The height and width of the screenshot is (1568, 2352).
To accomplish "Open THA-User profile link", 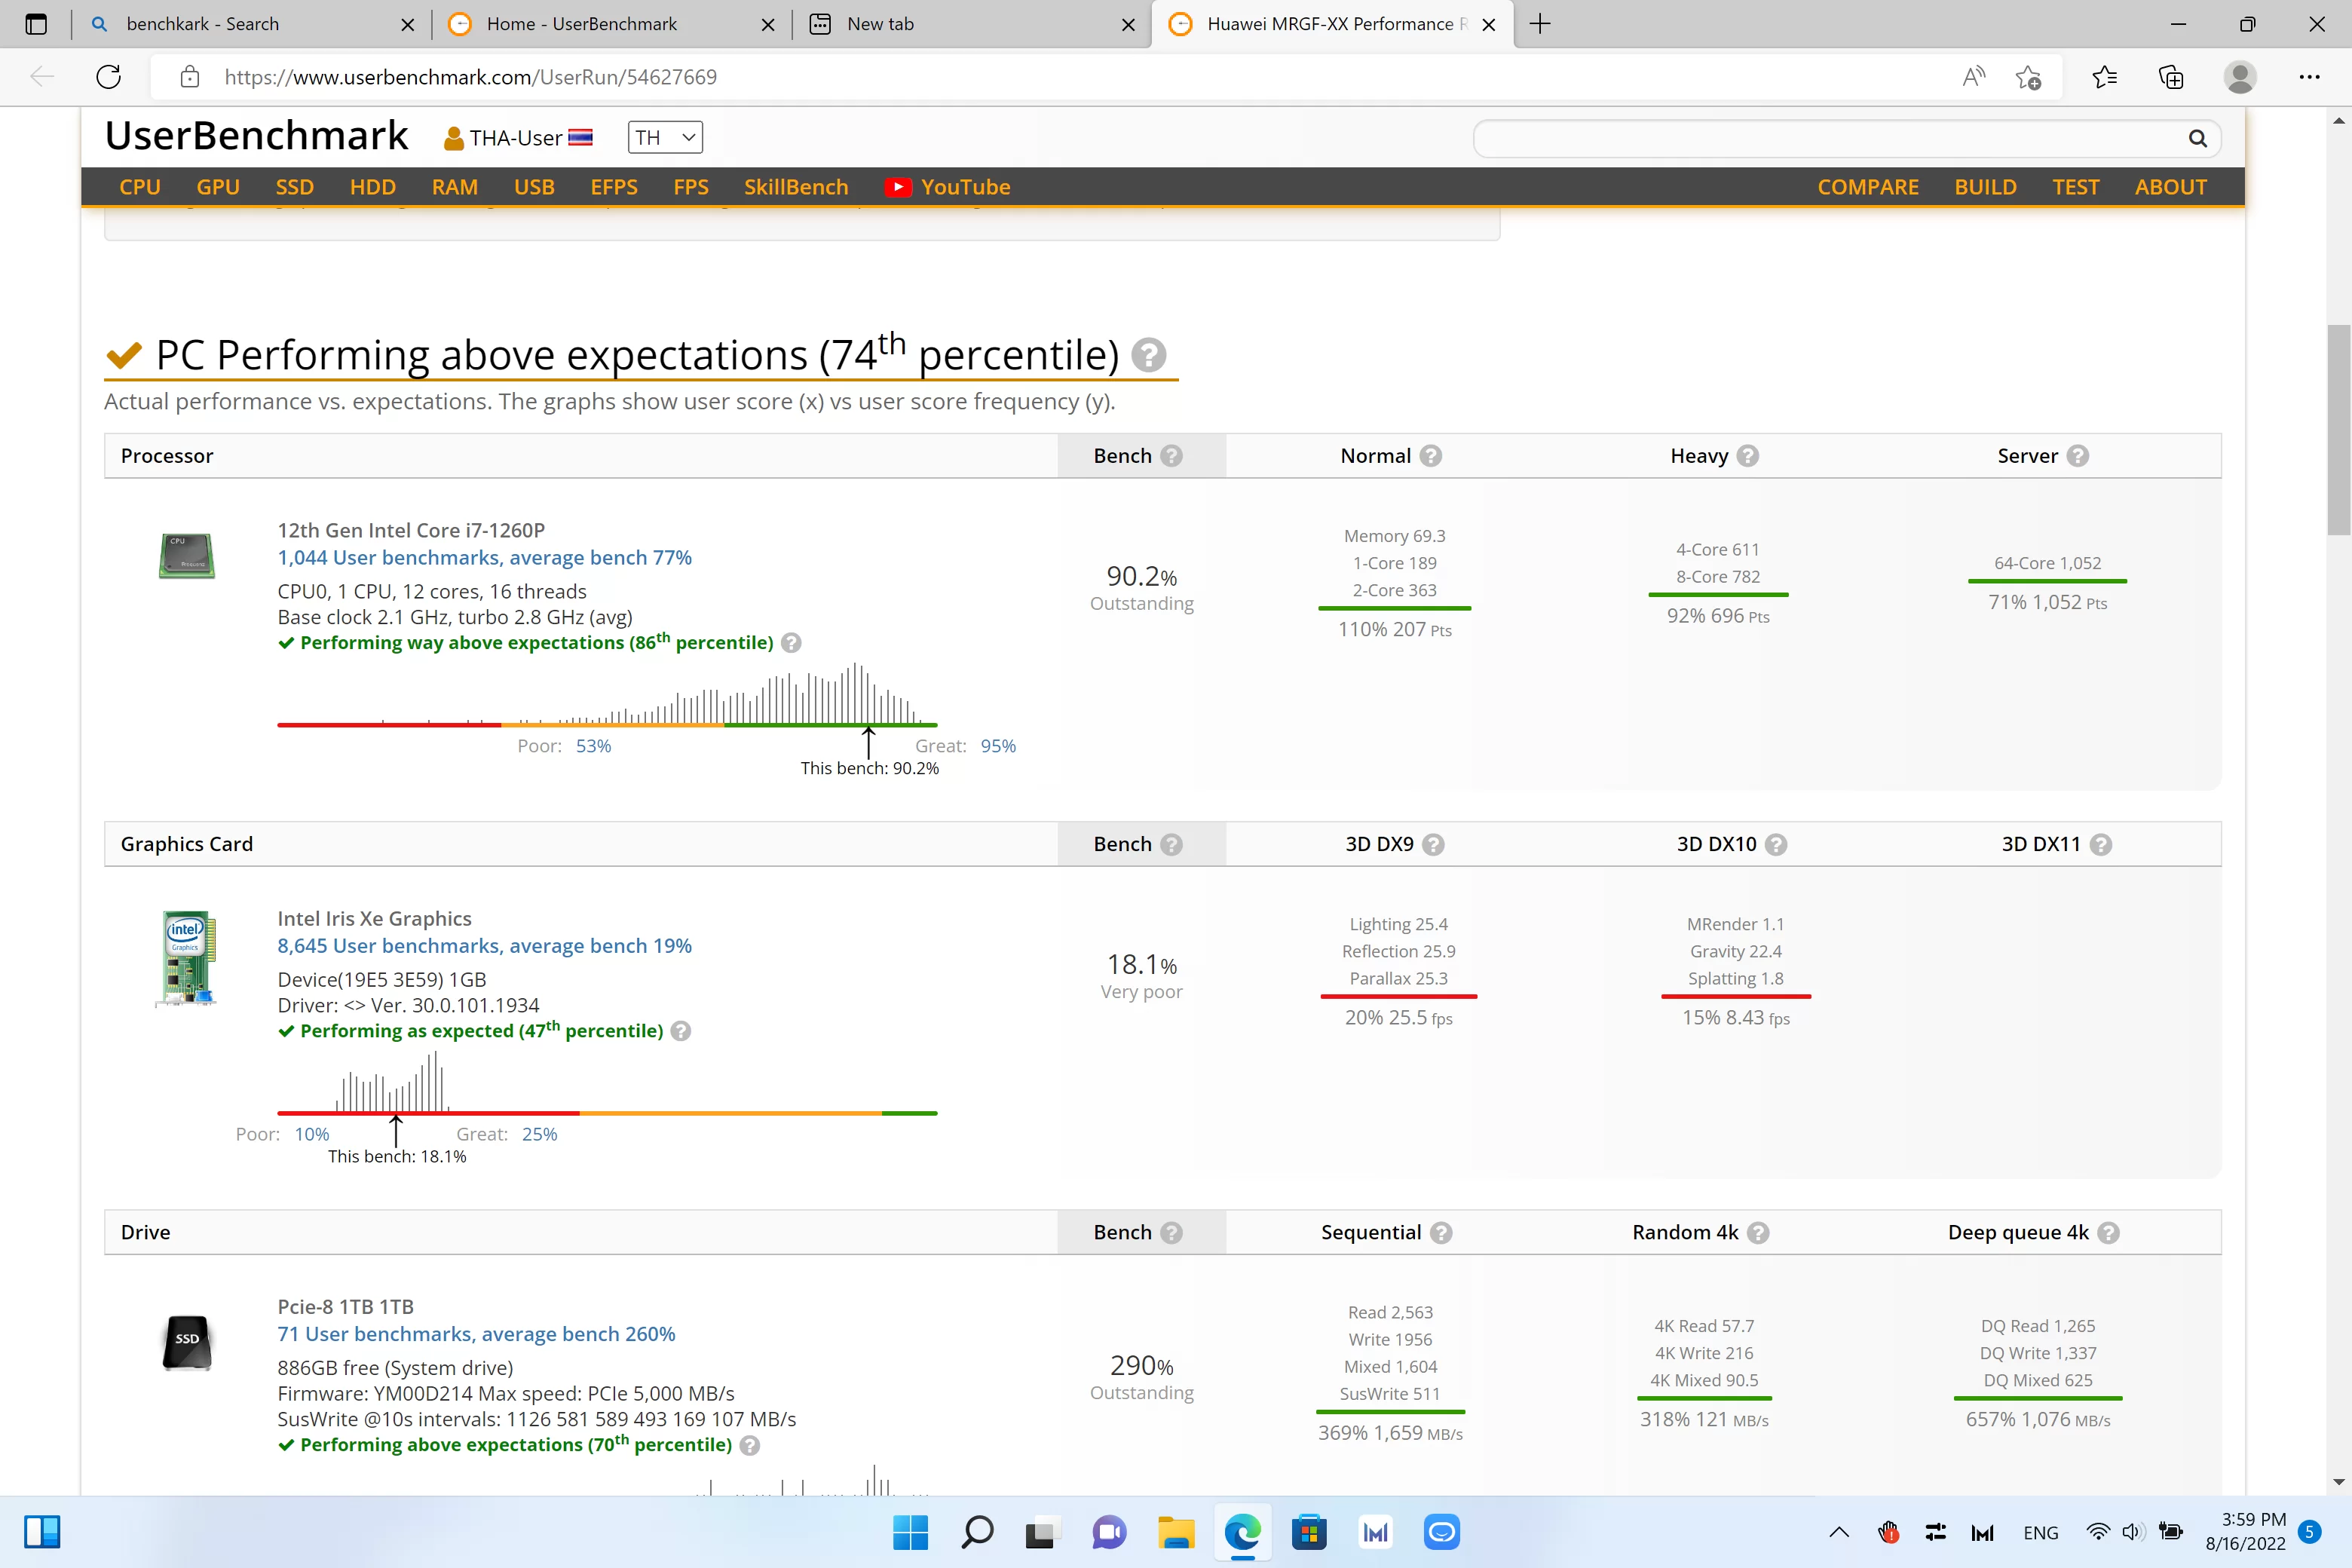I will pos(518,138).
